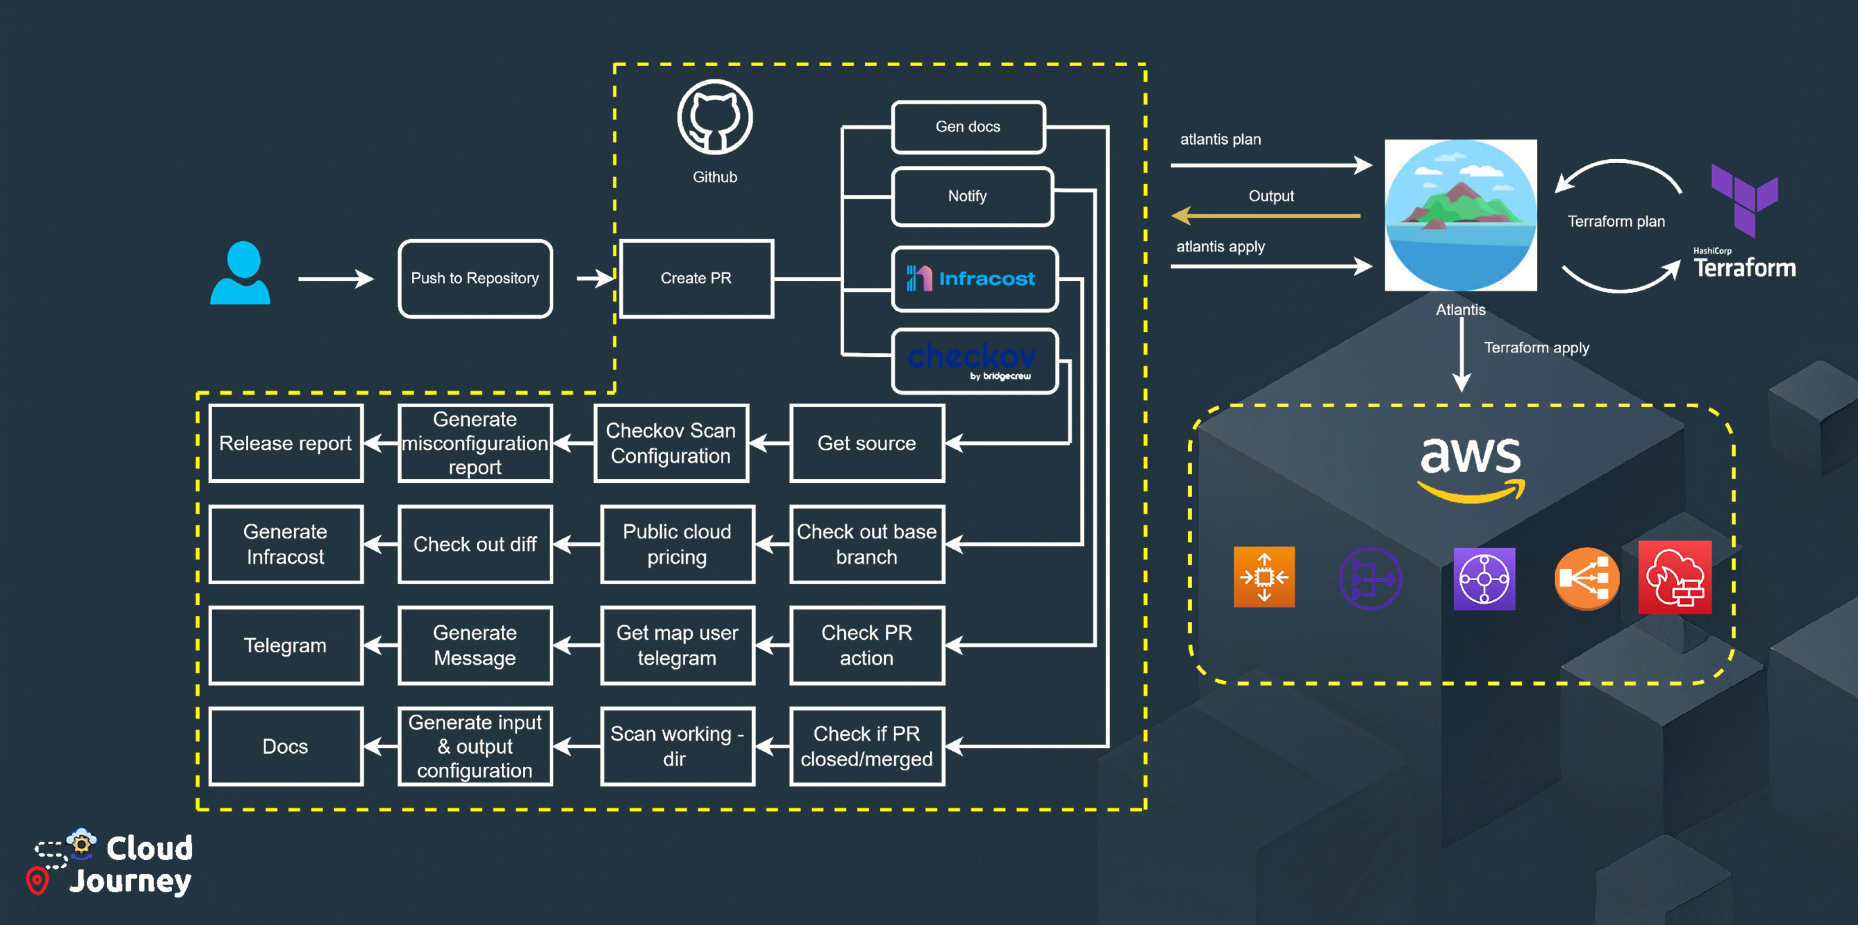Viewport: 1858px width, 925px height.
Task: Click the Telegram step box
Action: (x=286, y=646)
